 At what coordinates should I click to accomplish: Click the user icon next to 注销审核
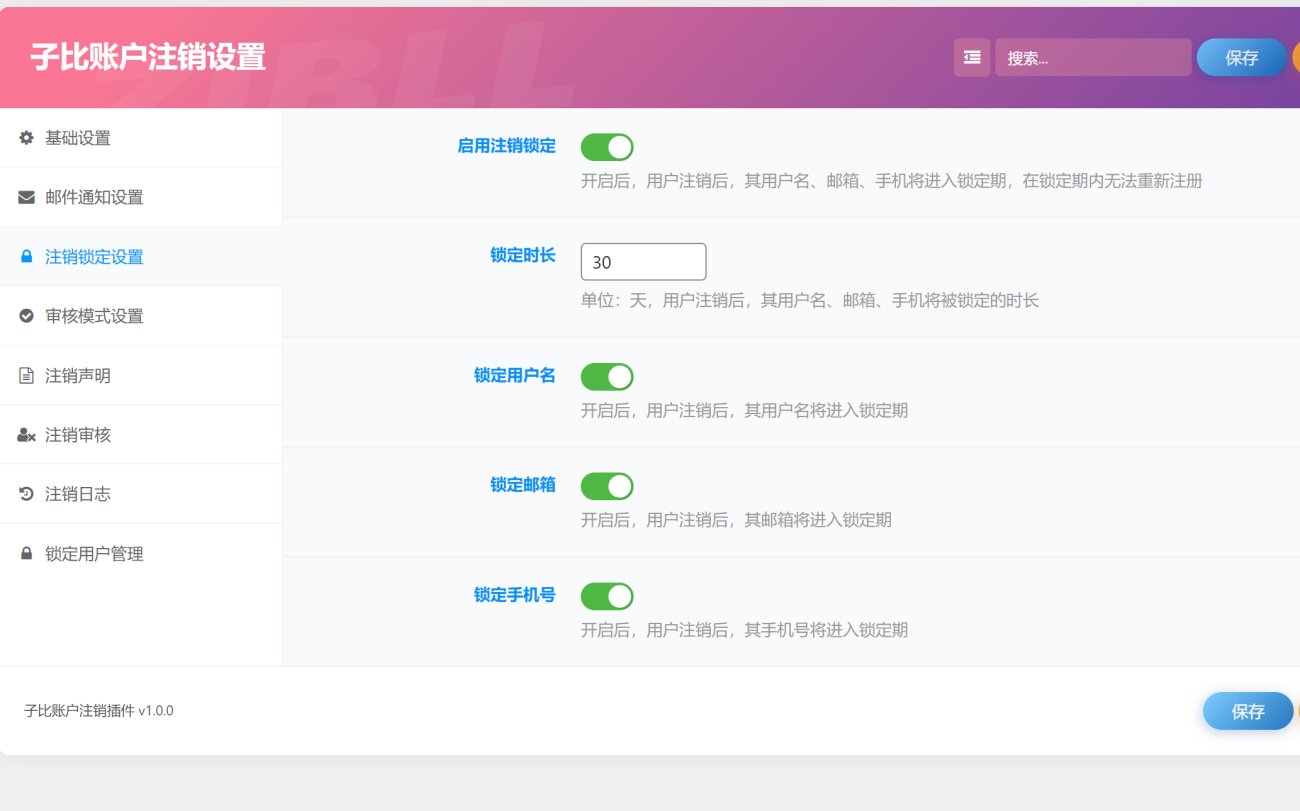tap(25, 434)
